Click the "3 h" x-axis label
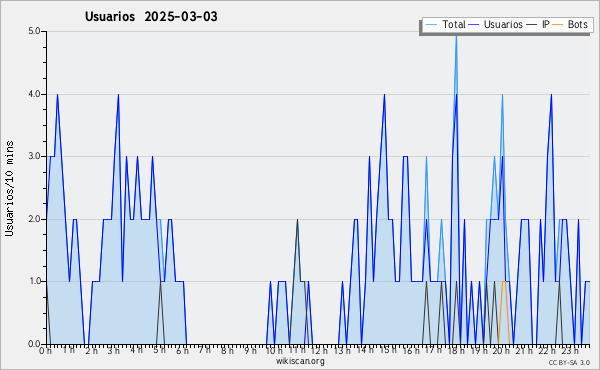 (x=114, y=351)
